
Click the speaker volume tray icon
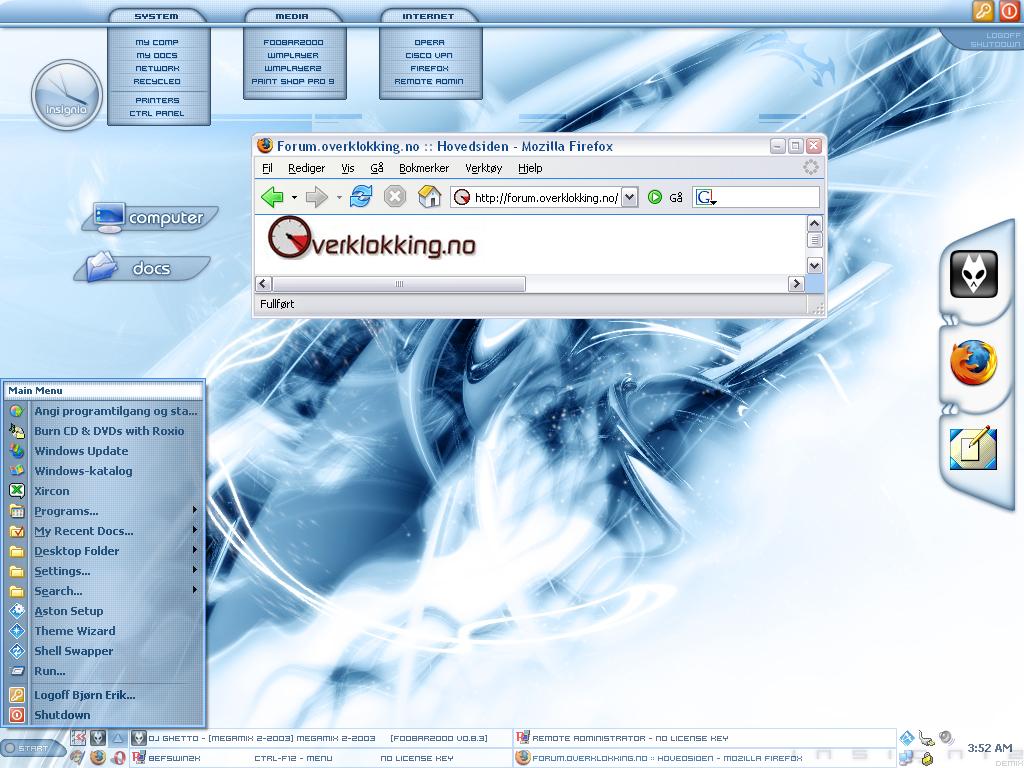946,738
